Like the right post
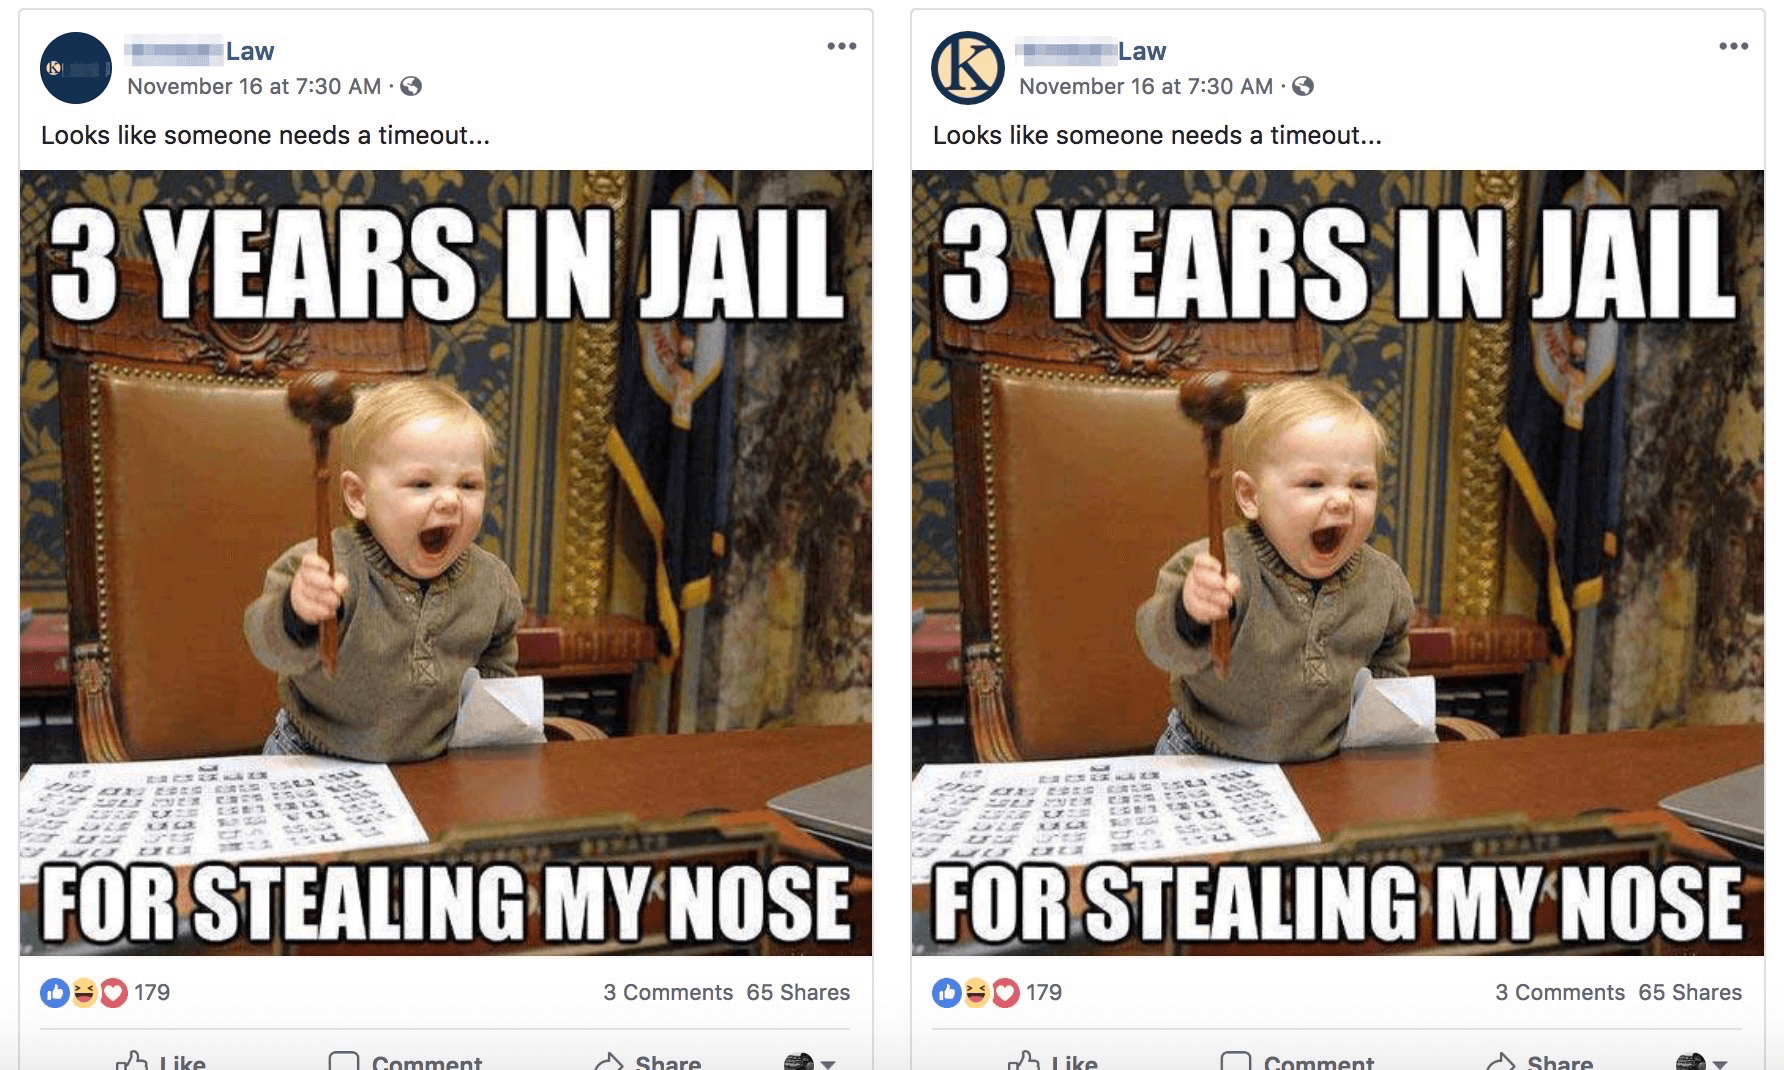Image resolution: width=1784 pixels, height=1070 pixels. [x=1052, y=1060]
